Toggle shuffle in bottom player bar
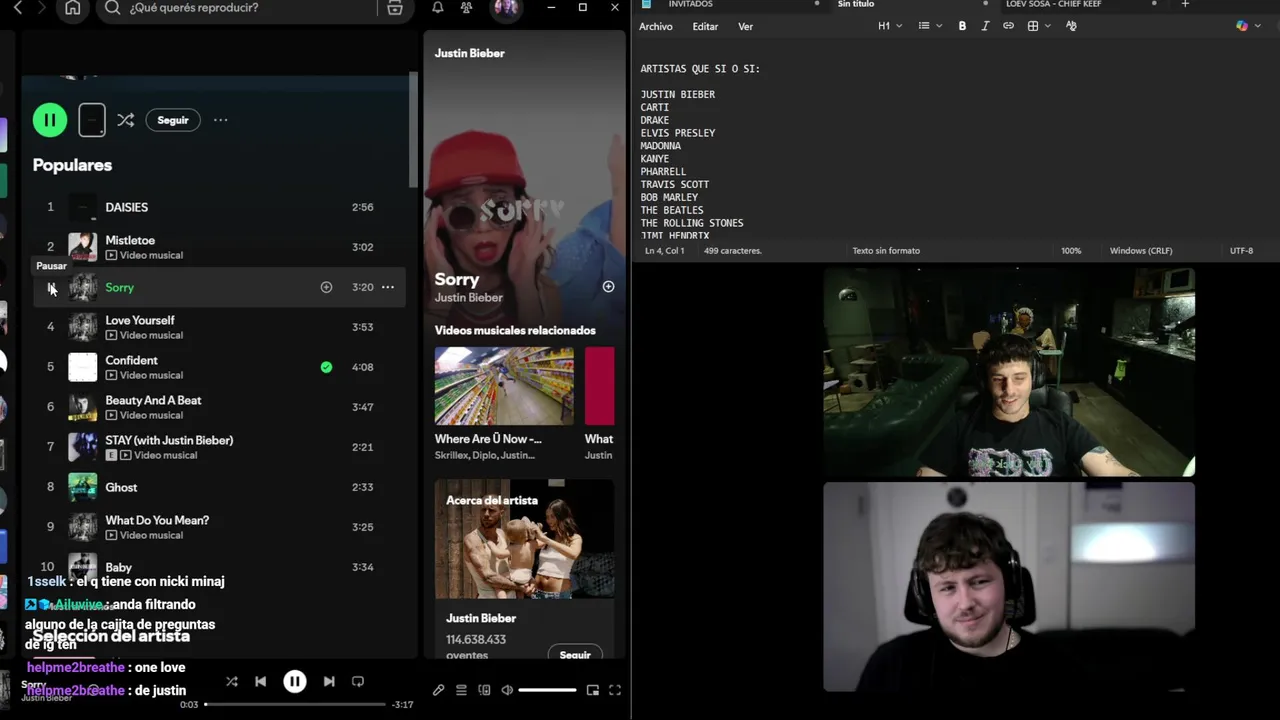Viewport: 1280px width, 720px height. 232,681
